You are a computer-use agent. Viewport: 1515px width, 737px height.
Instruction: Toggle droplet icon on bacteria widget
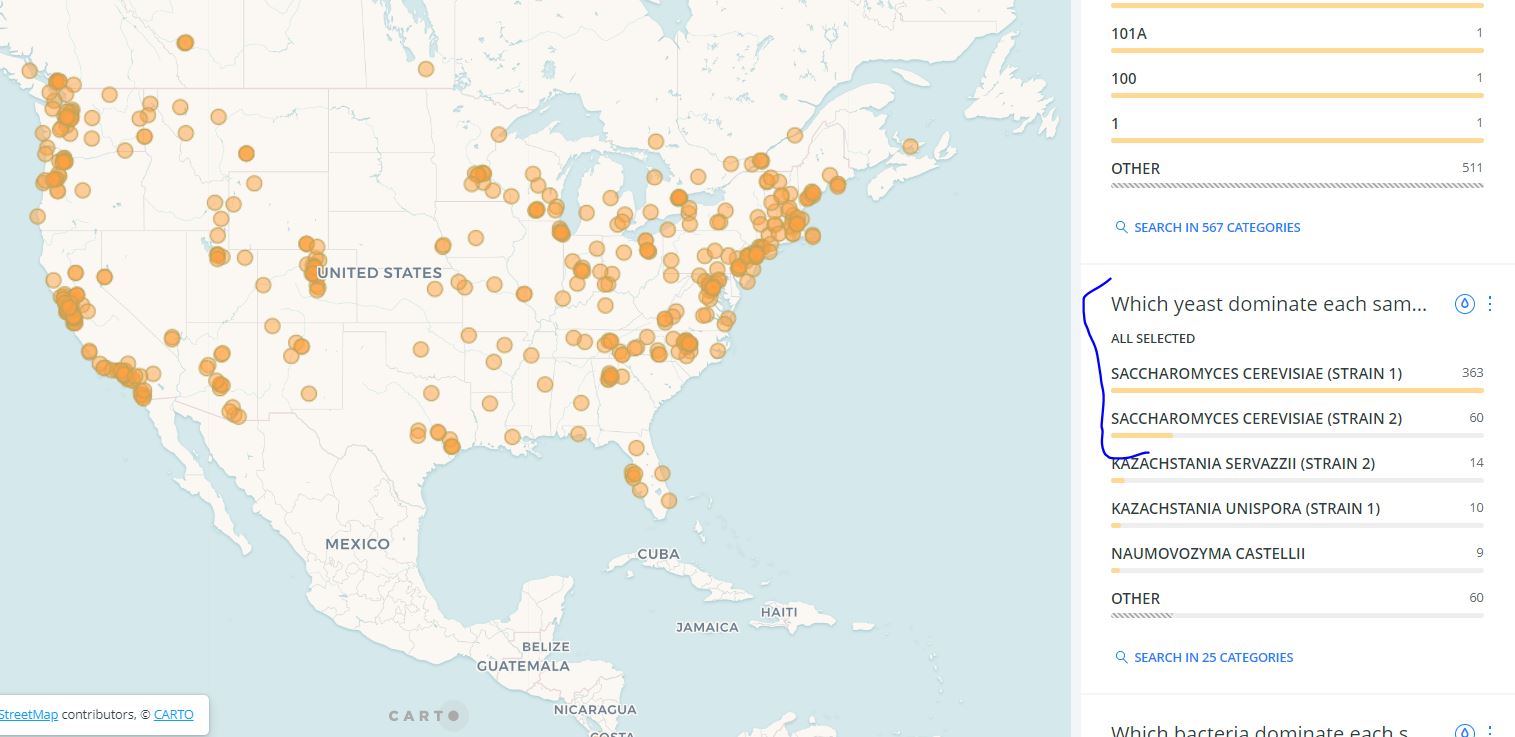pos(1464,731)
